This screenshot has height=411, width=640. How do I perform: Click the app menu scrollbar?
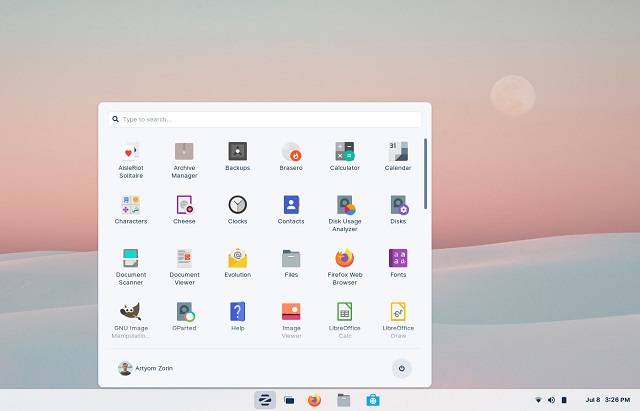(x=425, y=174)
